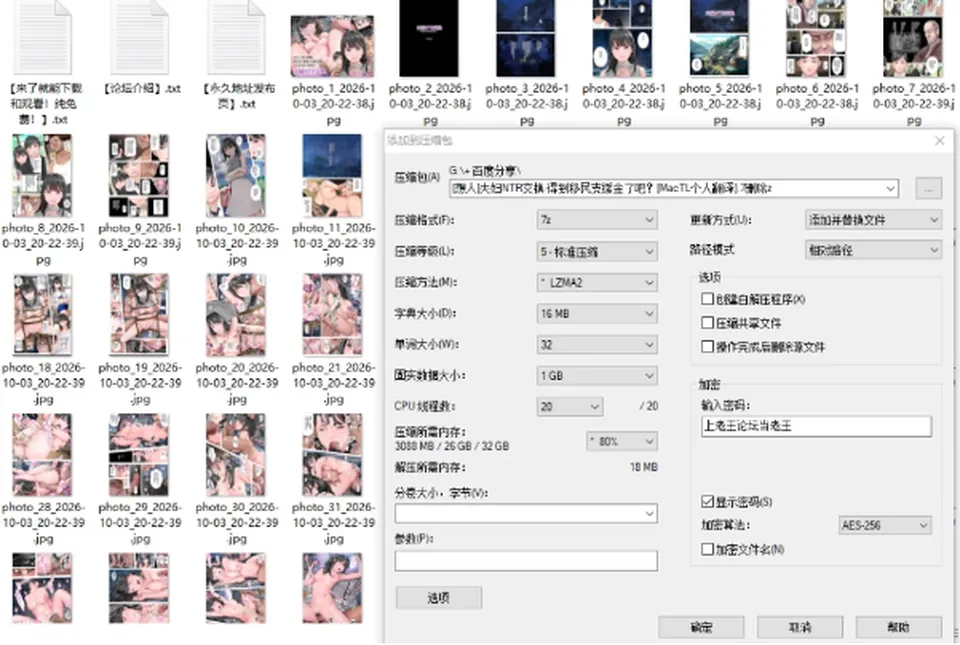Click into the 输入密码 password field
Screen dimensions: 960x645
[x=816, y=426]
